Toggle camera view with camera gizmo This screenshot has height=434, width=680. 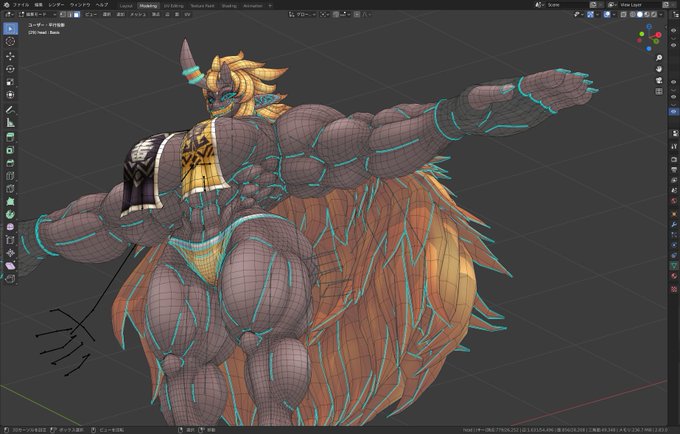659,80
